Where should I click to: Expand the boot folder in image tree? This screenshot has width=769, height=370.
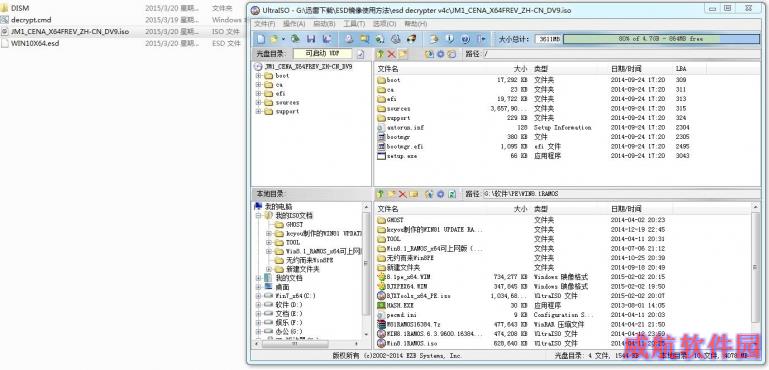tap(258, 76)
